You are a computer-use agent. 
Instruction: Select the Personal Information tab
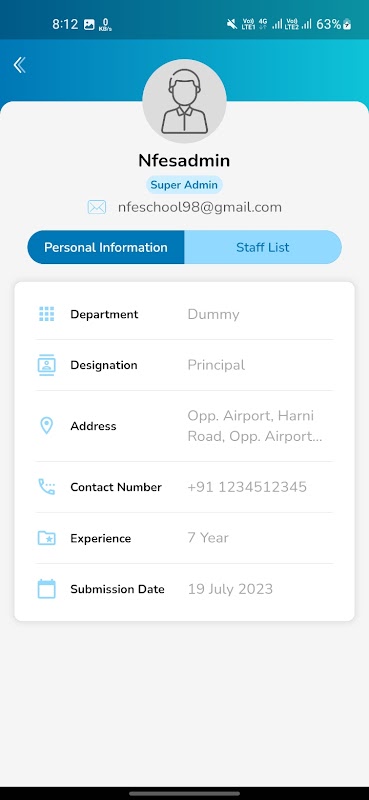(x=106, y=247)
